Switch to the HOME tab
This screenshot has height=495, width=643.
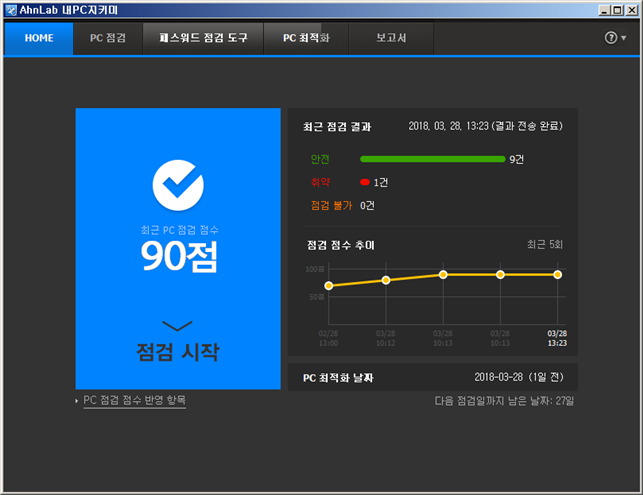pos(39,38)
